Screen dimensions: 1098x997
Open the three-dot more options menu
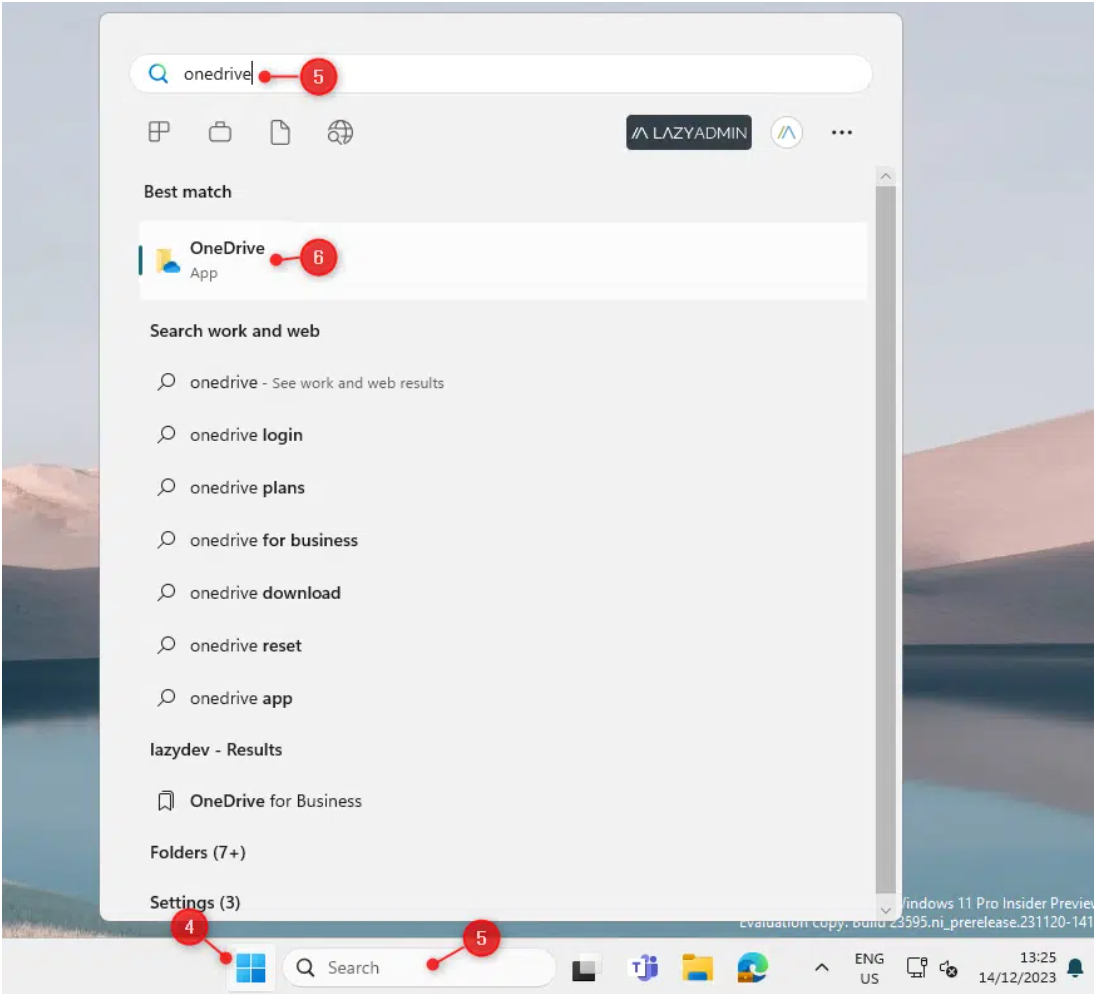pos(842,132)
